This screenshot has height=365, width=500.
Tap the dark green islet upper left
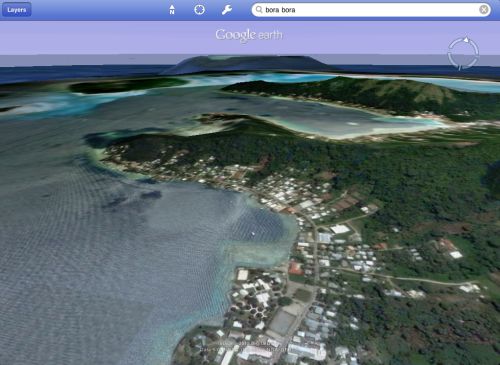click(122, 85)
